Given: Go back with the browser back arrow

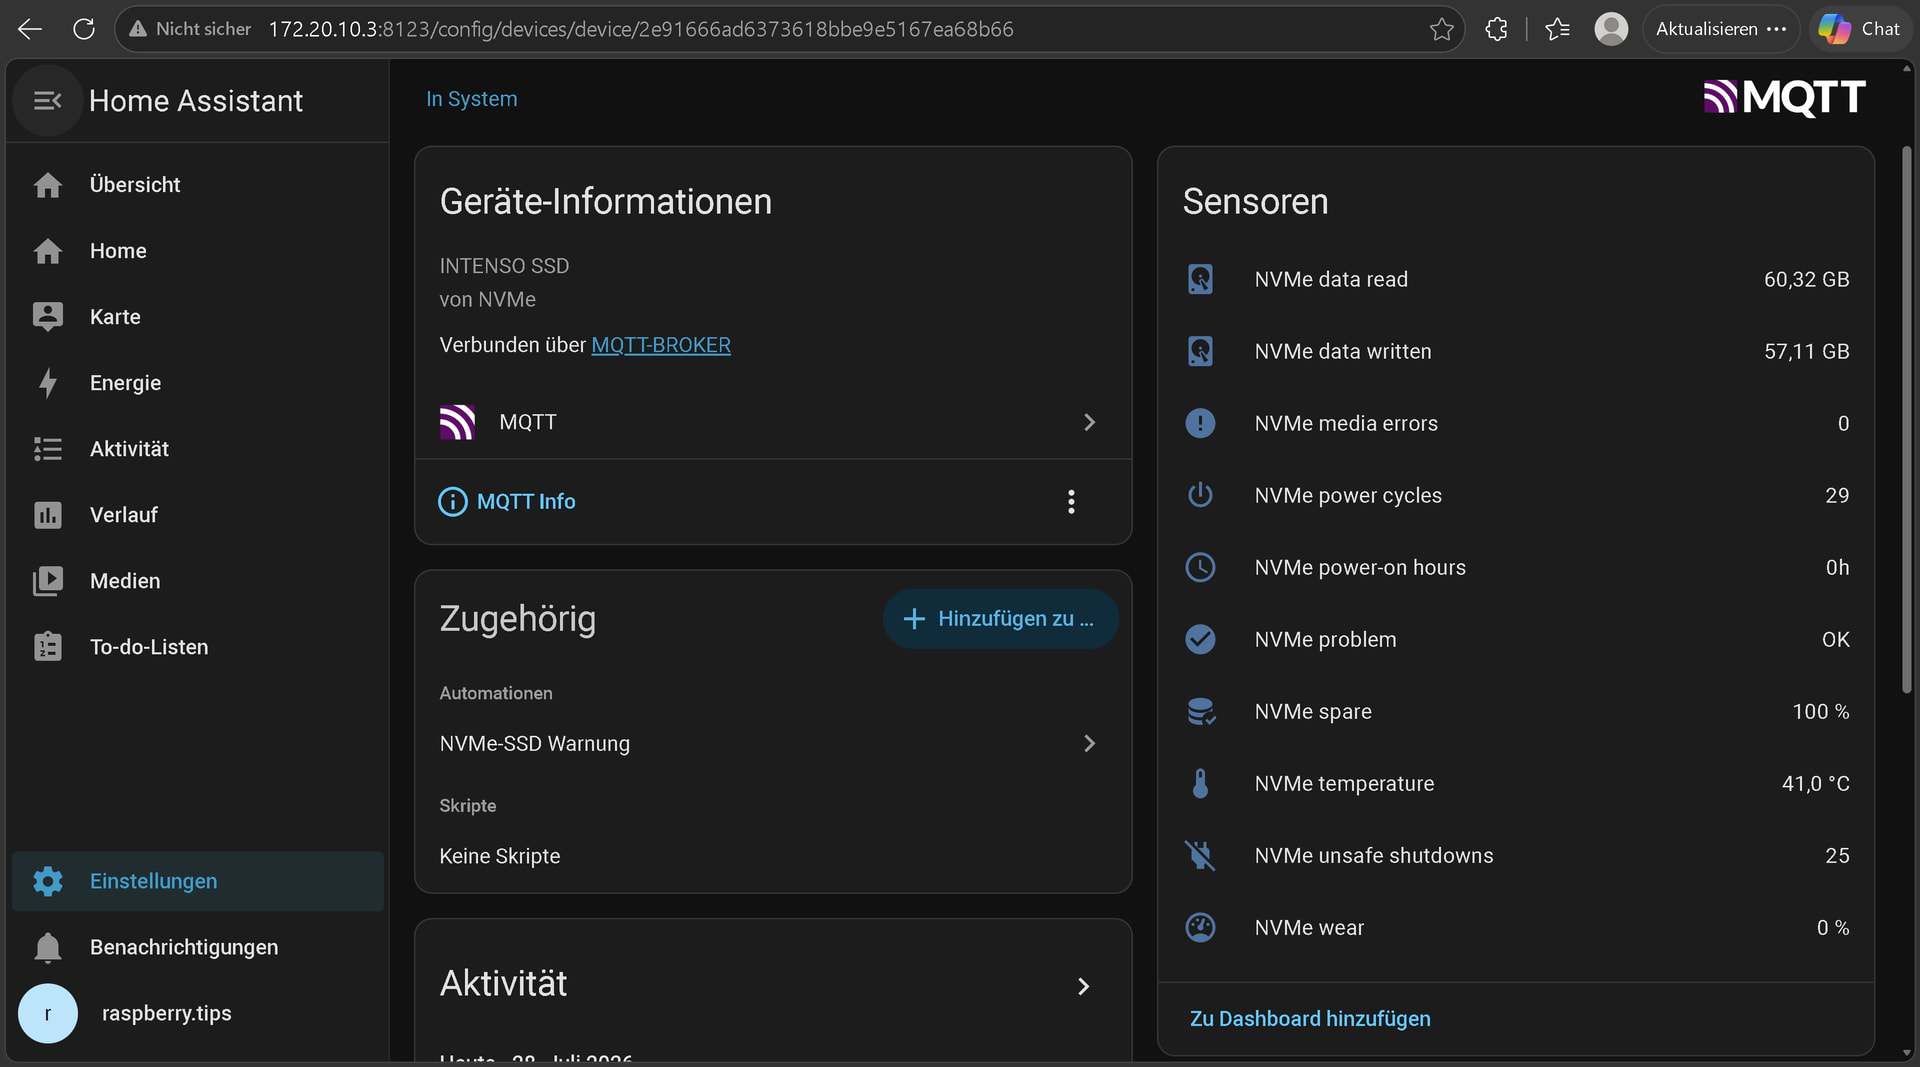Looking at the screenshot, I should [x=30, y=29].
